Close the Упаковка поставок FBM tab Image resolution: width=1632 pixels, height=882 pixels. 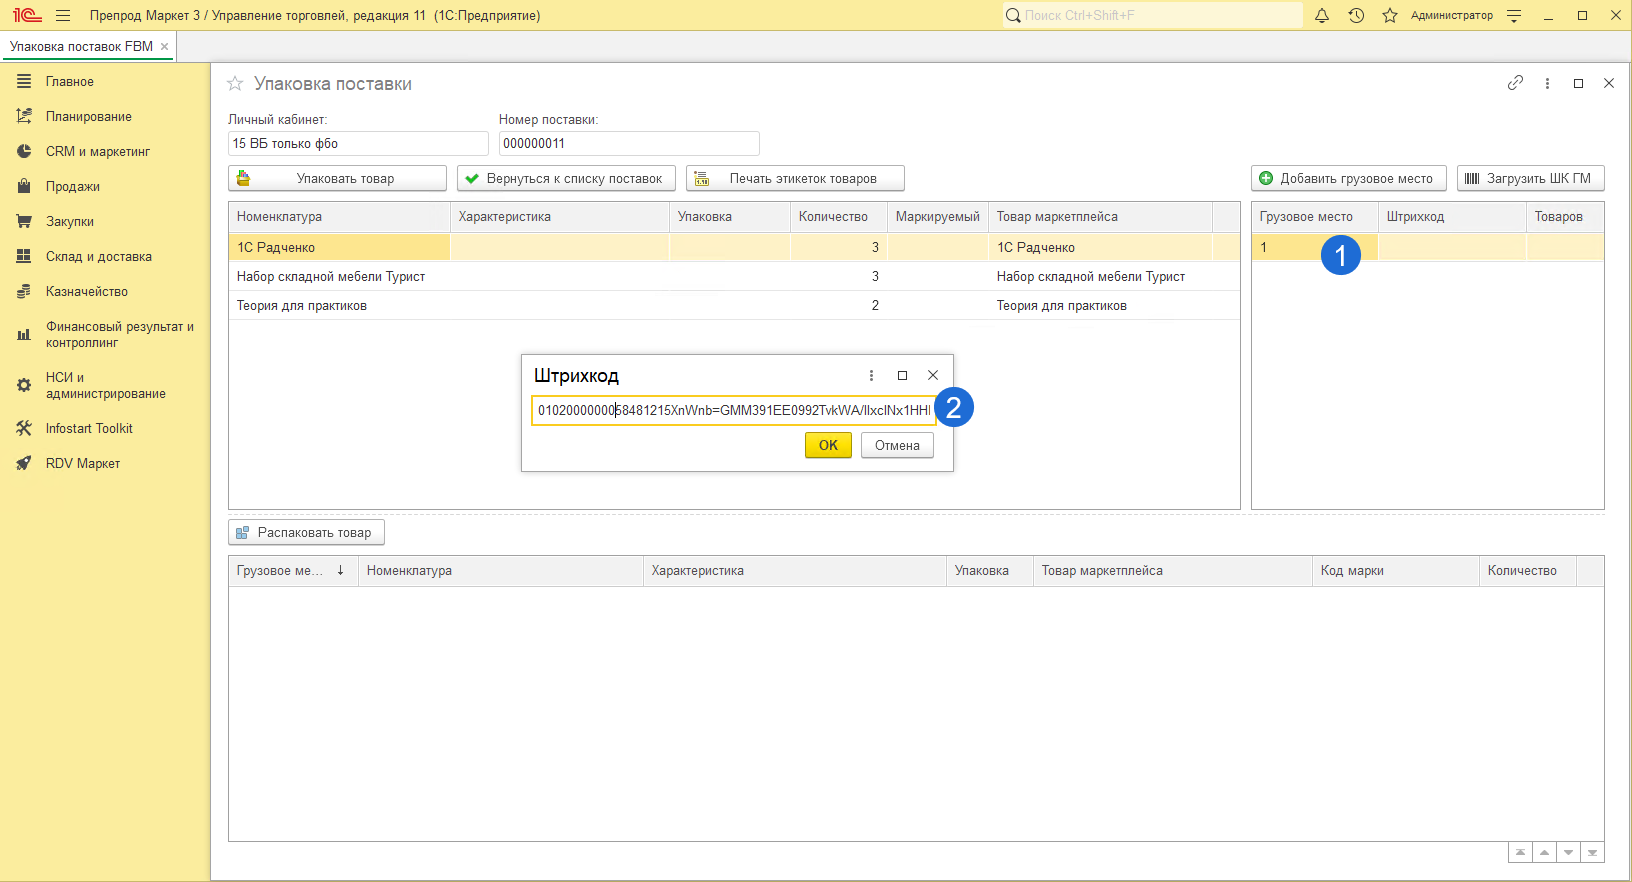(164, 46)
